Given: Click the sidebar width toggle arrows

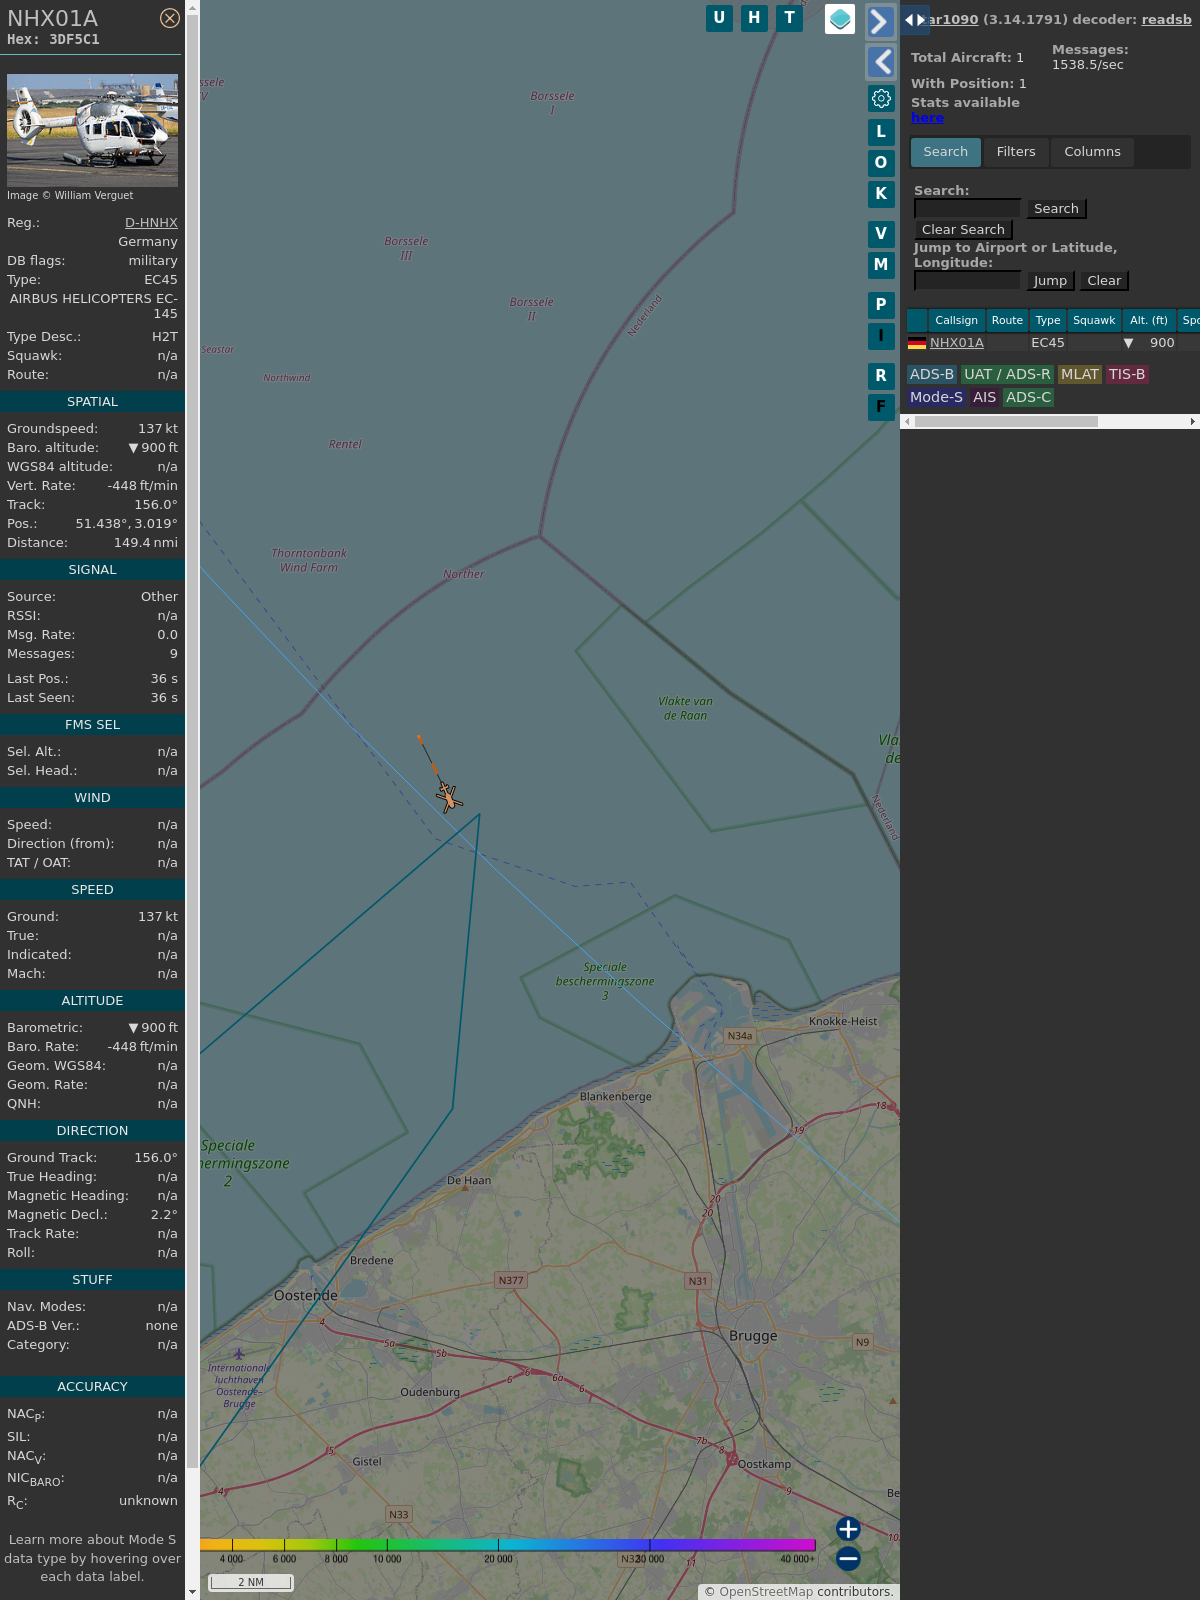Looking at the screenshot, I should coord(914,19).
